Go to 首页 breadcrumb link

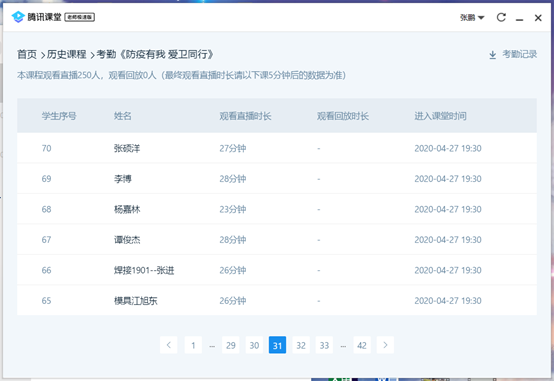[27, 54]
